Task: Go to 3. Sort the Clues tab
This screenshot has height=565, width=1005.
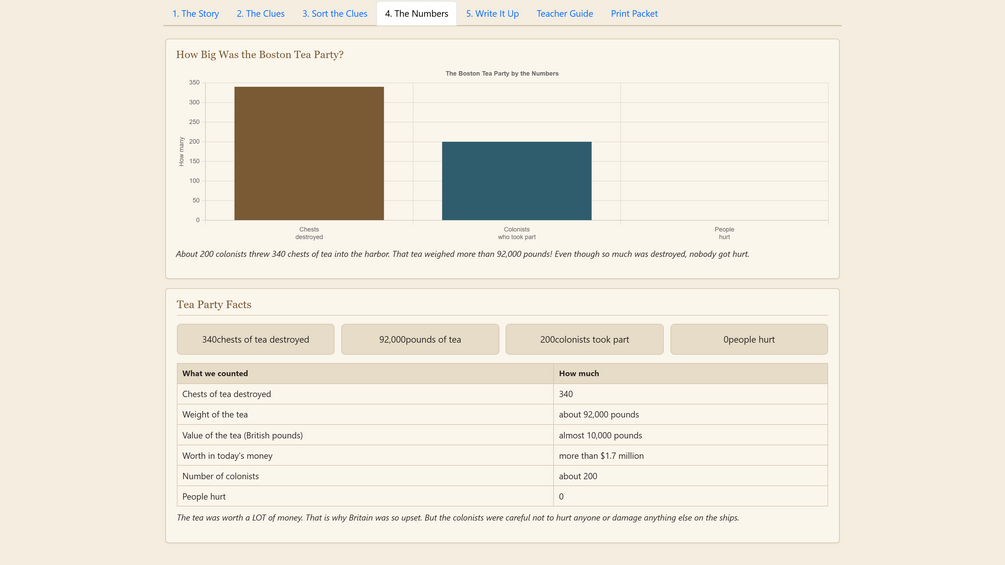Action: (x=335, y=13)
